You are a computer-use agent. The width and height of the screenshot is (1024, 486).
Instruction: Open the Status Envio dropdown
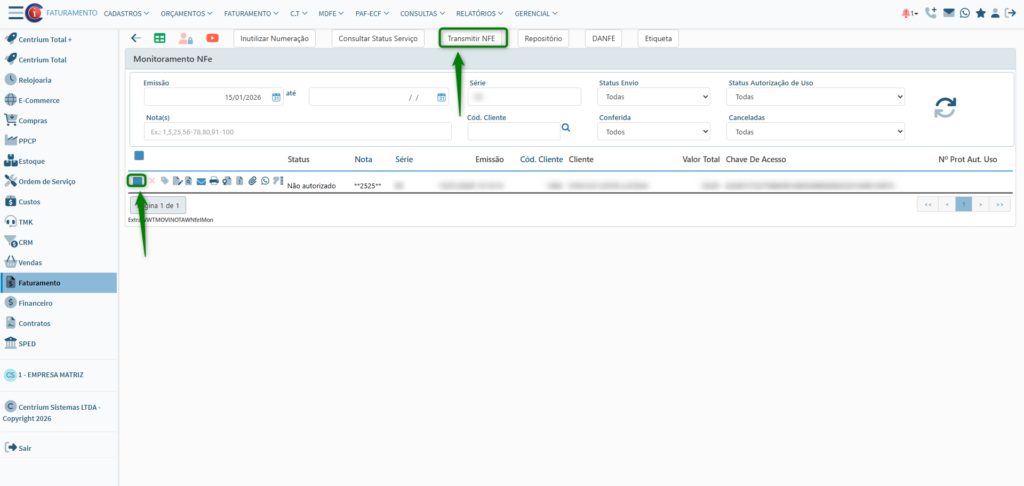pyautogui.click(x=654, y=97)
